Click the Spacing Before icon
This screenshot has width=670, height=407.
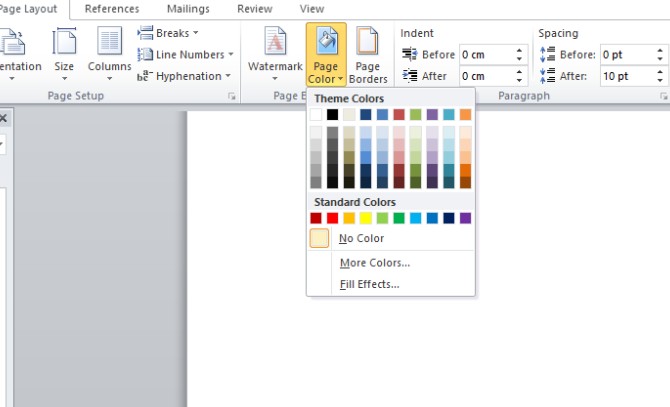tap(547, 54)
